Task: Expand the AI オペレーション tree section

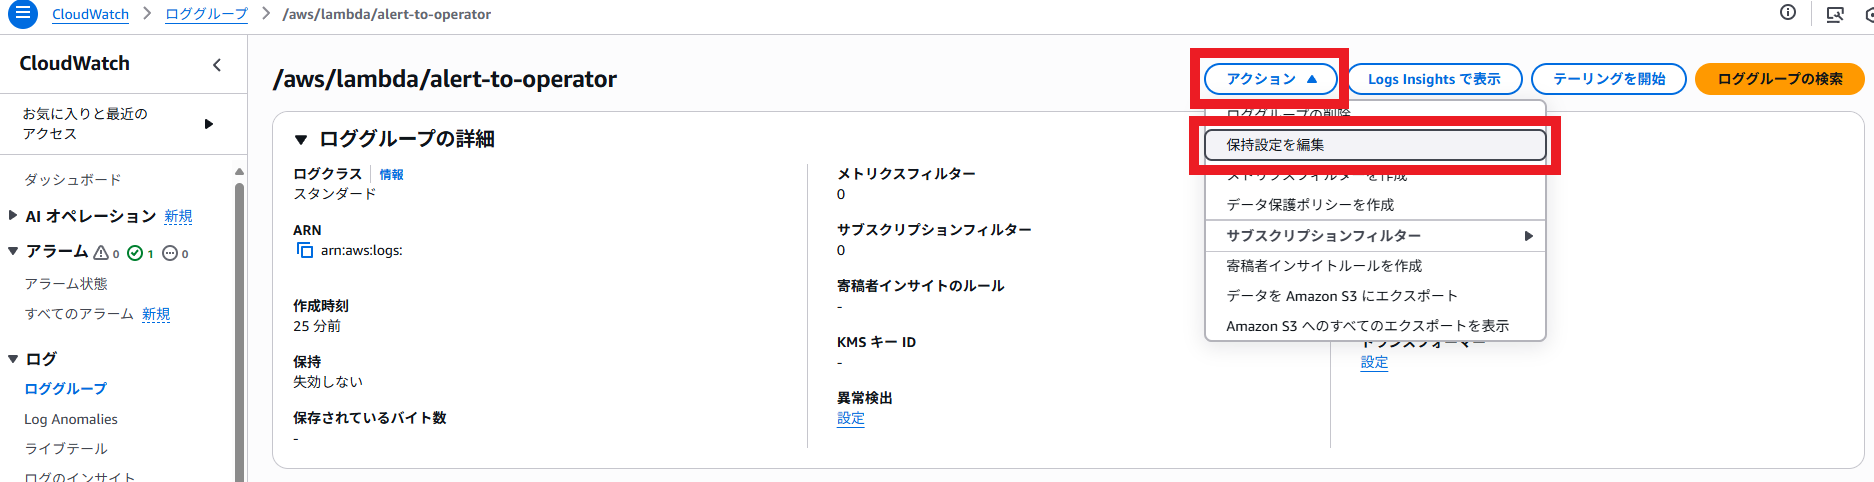Action: tap(13, 216)
